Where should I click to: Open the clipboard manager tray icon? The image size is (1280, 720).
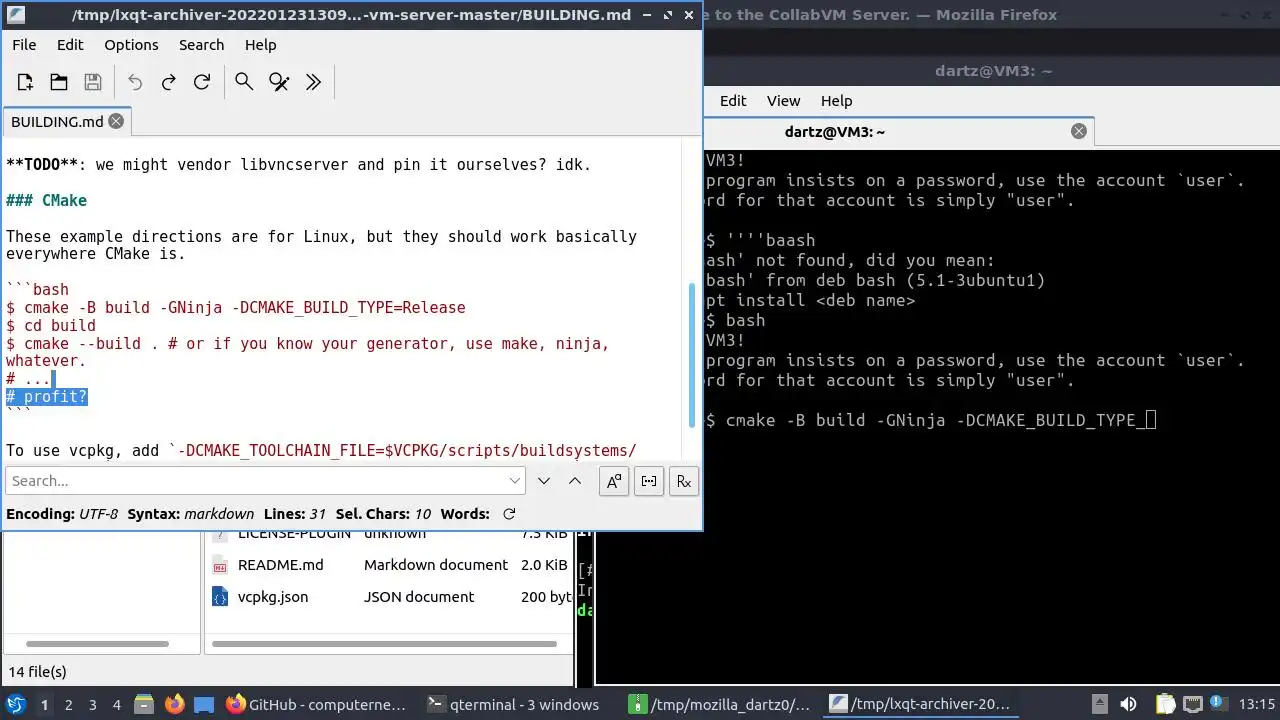[x=1165, y=704]
